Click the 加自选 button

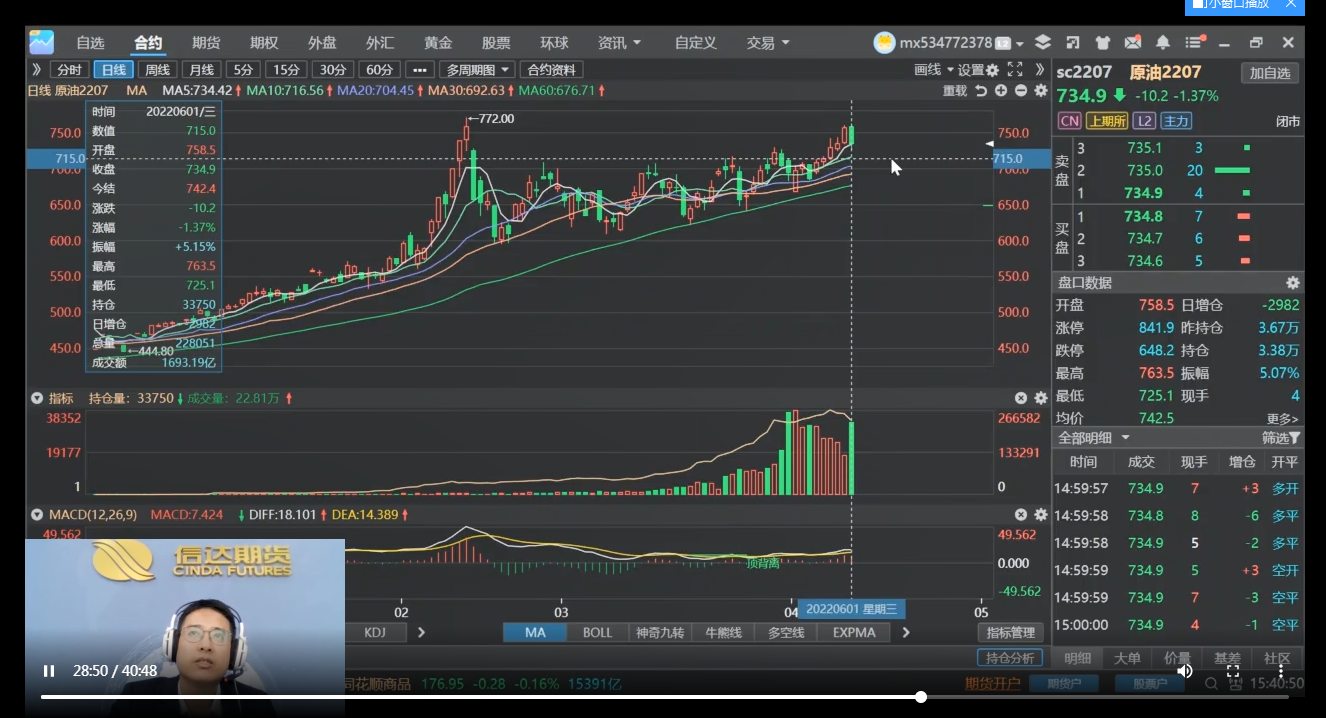pos(1270,73)
